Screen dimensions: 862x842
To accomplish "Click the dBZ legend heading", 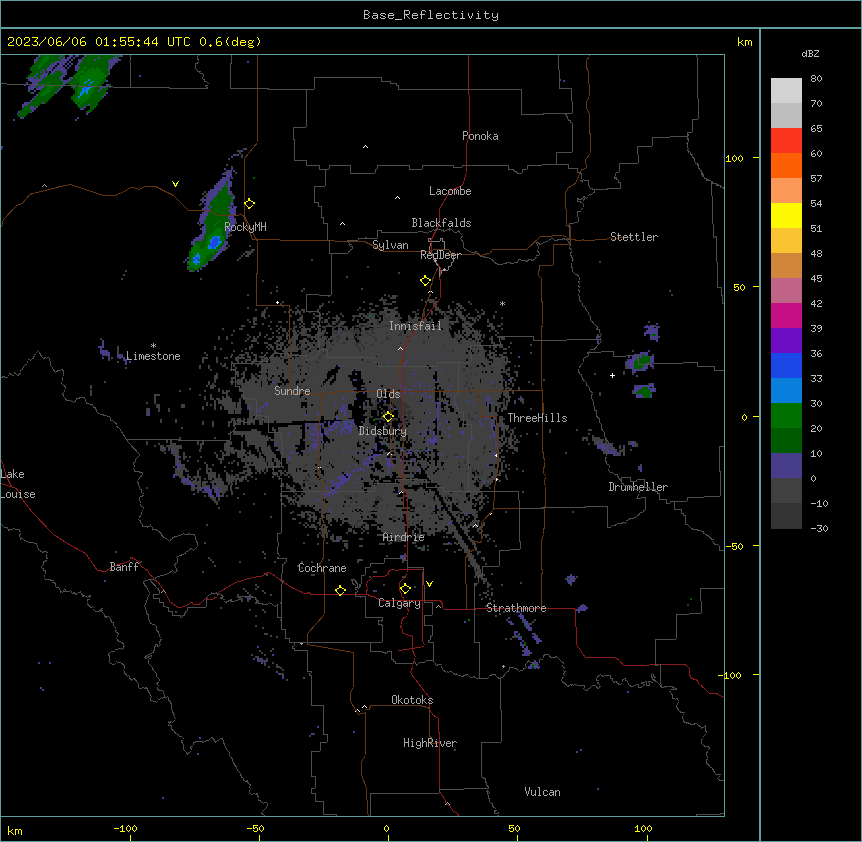I will [810, 53].
